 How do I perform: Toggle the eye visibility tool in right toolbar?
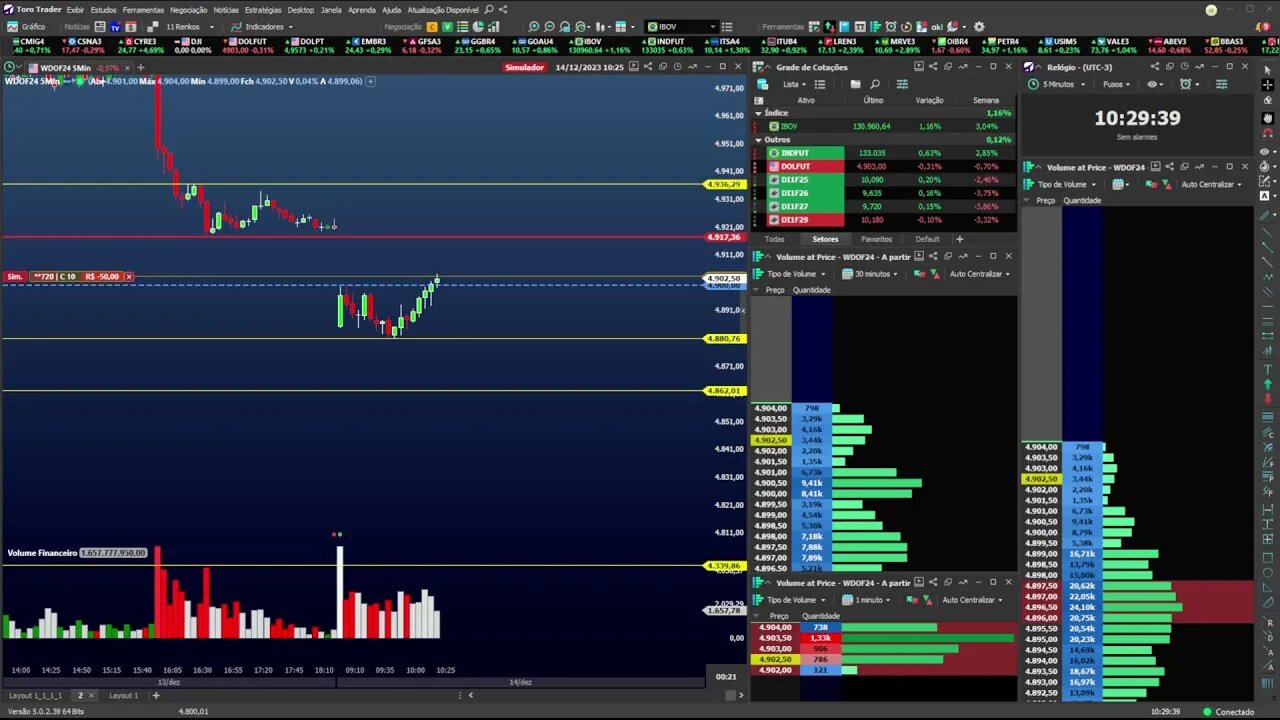tap(1267, 152)
